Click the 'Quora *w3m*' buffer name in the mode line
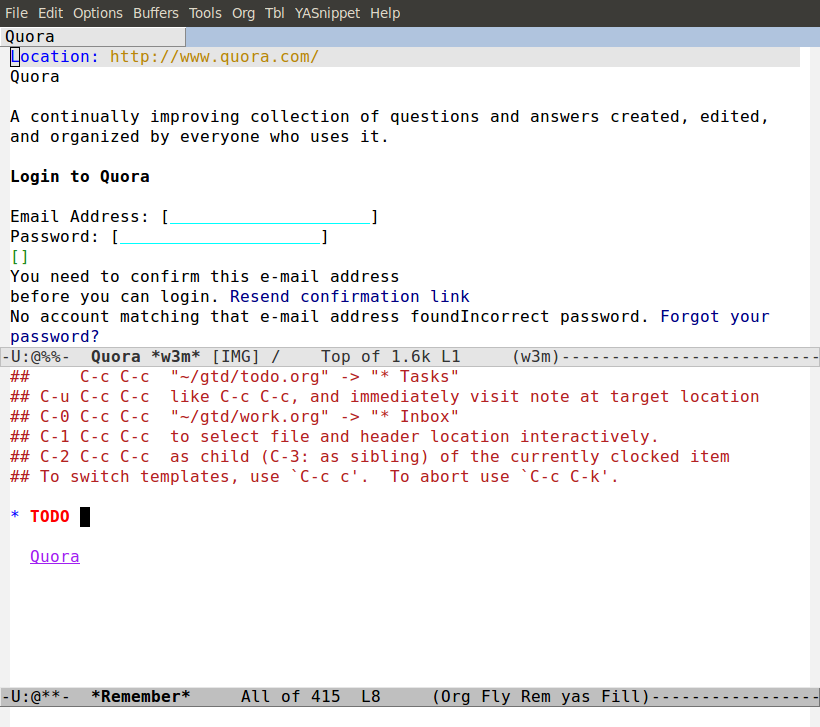The height and width of the screenshot is (727, 820). [145, 357]
